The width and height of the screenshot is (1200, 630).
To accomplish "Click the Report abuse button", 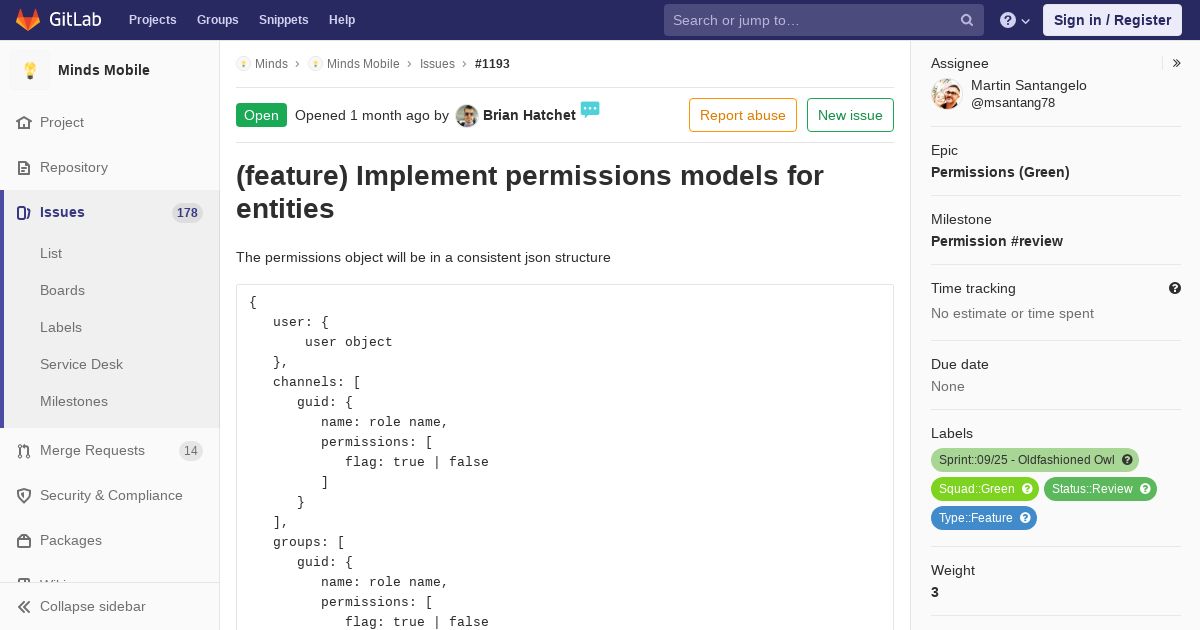I will 743,115.
